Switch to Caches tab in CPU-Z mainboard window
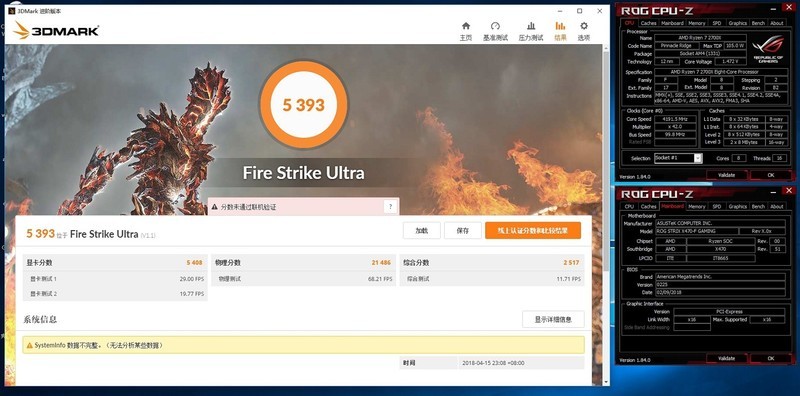800x396 pixels. coord(648,206)
